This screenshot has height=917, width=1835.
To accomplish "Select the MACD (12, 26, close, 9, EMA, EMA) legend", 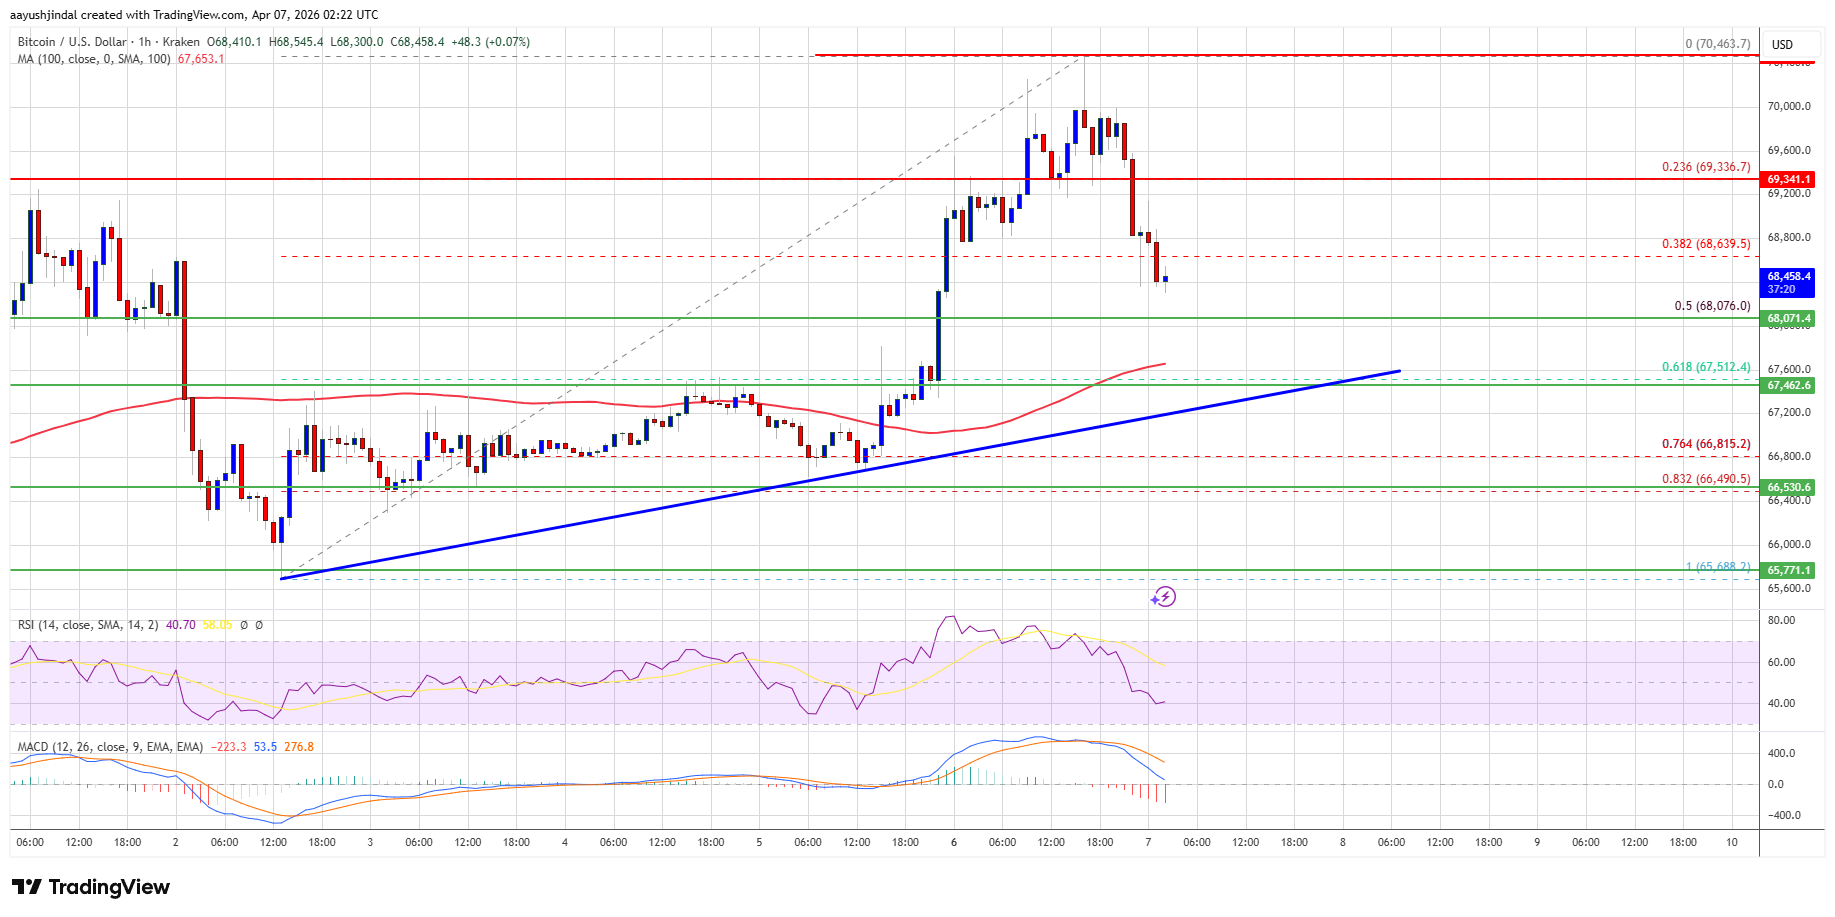I will [110, 747].
